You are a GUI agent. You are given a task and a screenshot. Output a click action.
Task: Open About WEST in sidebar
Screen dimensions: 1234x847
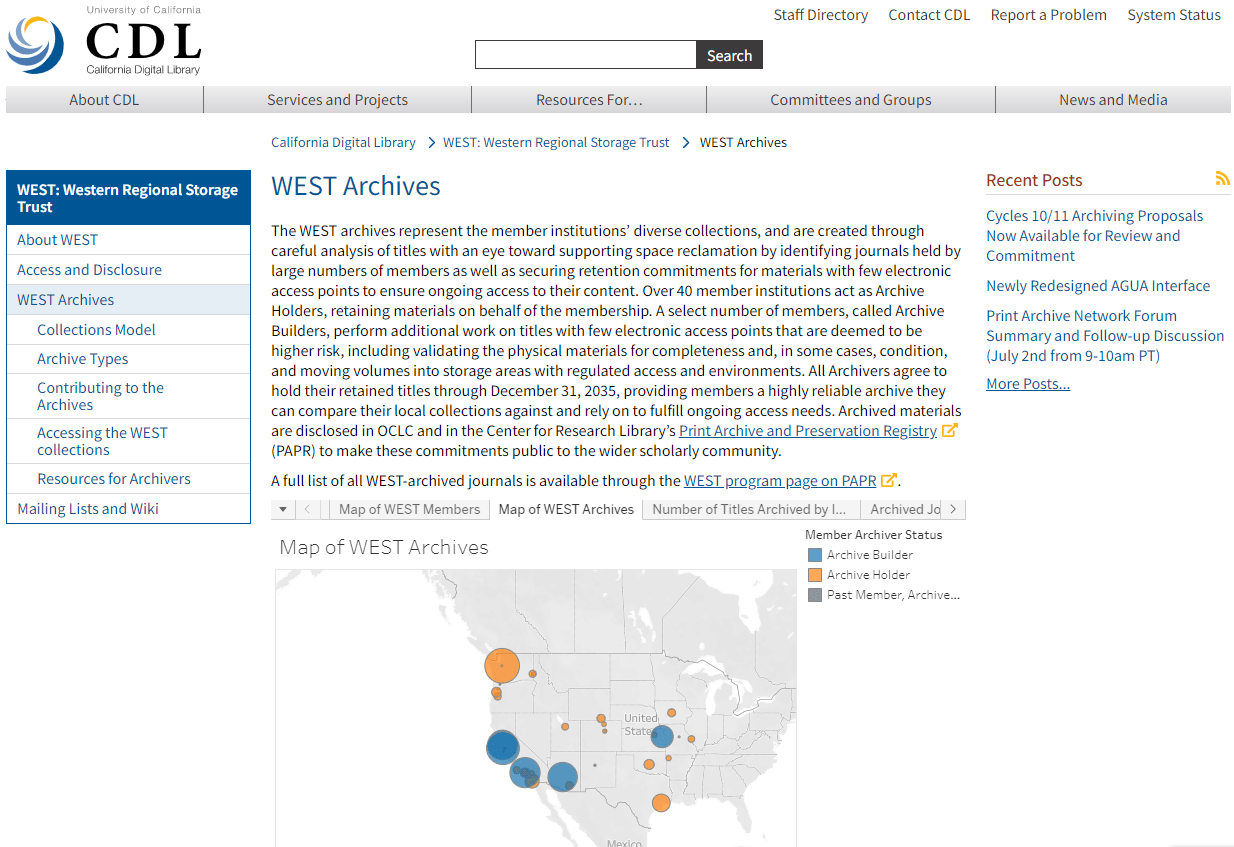click(x=128, y=240)
